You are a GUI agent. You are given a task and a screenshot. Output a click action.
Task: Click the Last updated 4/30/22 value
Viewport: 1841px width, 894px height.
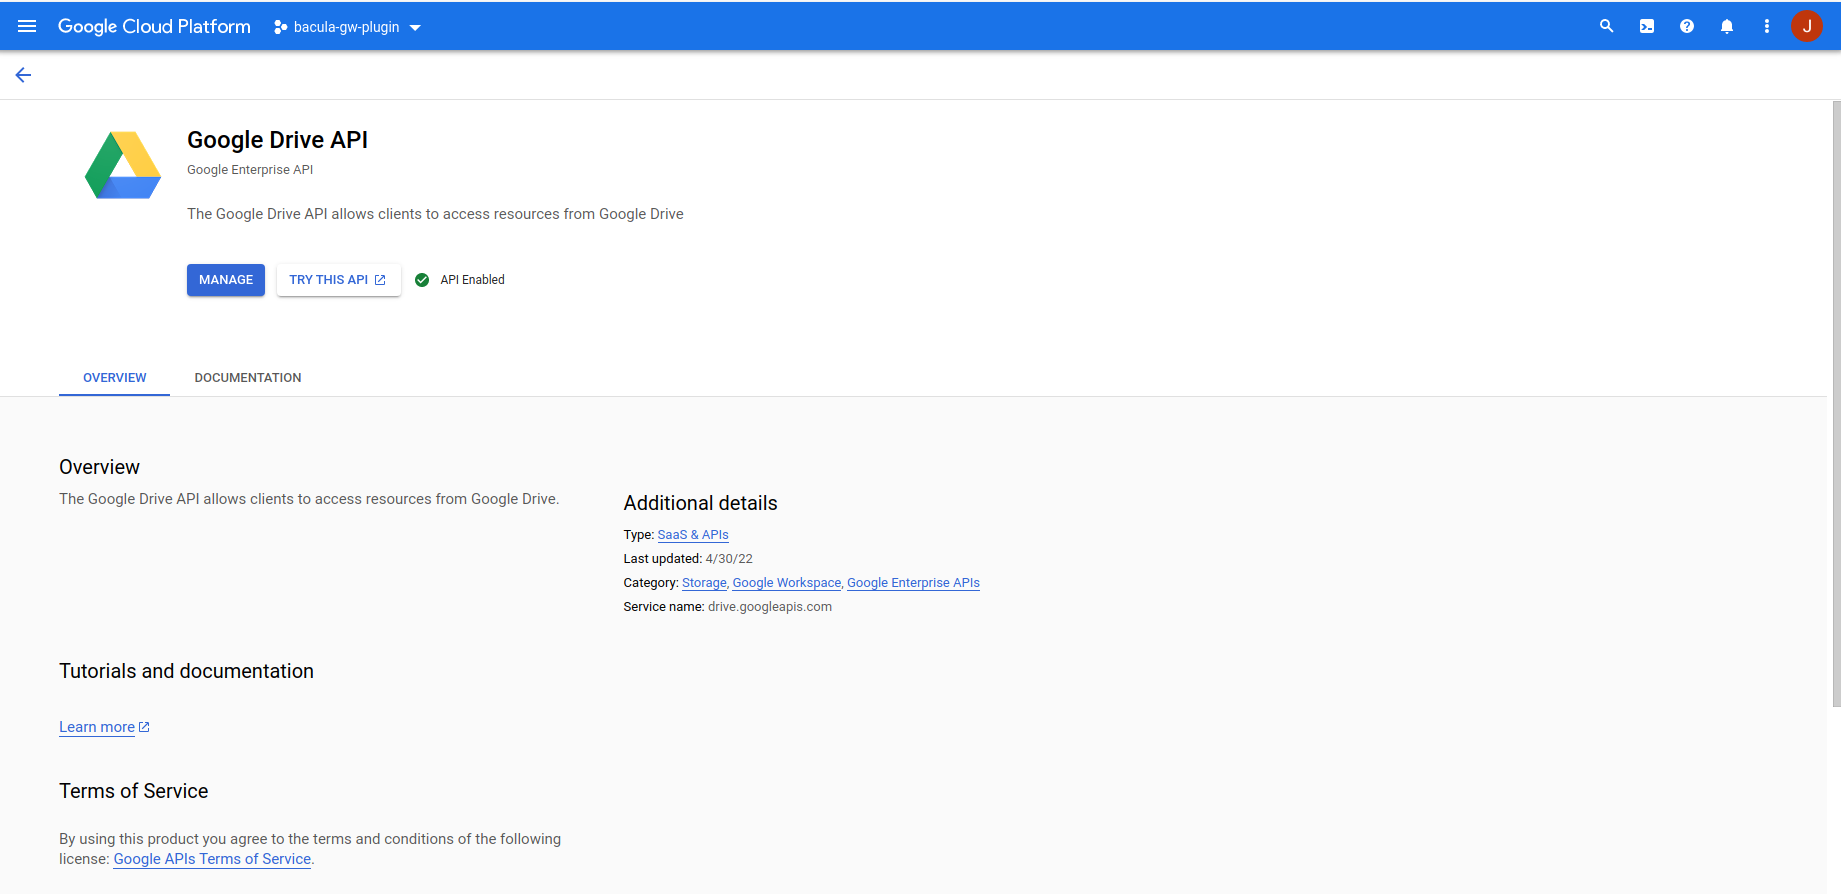pyautogui.click(x=729, y=559)
